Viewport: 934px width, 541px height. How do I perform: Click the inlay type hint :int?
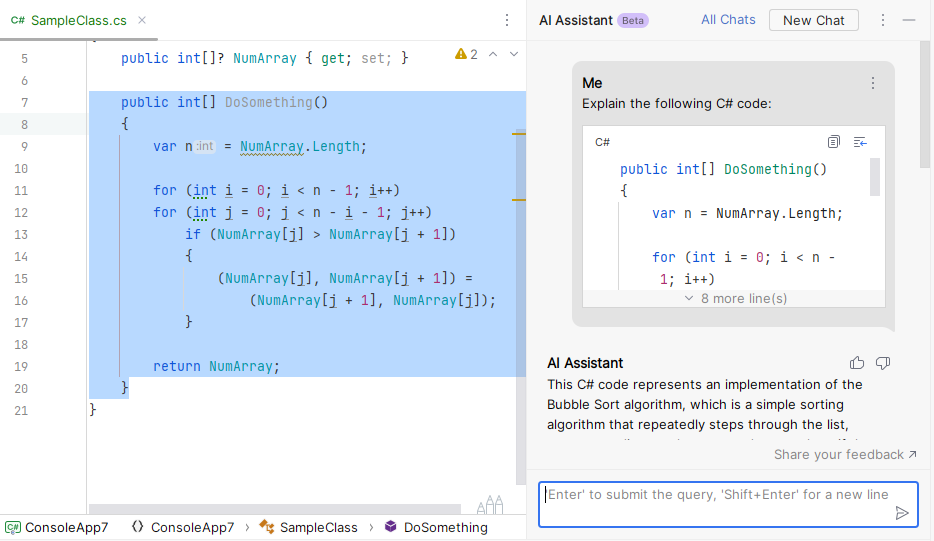[x=204, y=146]
